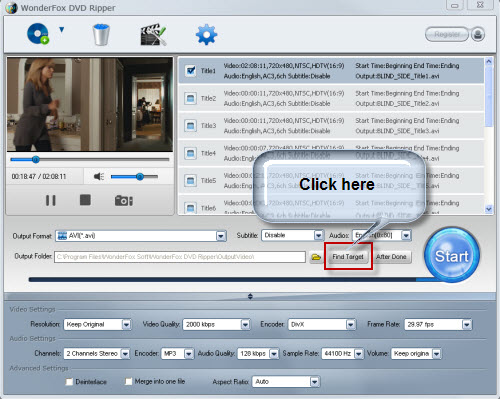Check the Title5 checkbox
Image resolution: width=500 pixels, height=399 pixels.
pyautogui.click(x=190, y=181)
